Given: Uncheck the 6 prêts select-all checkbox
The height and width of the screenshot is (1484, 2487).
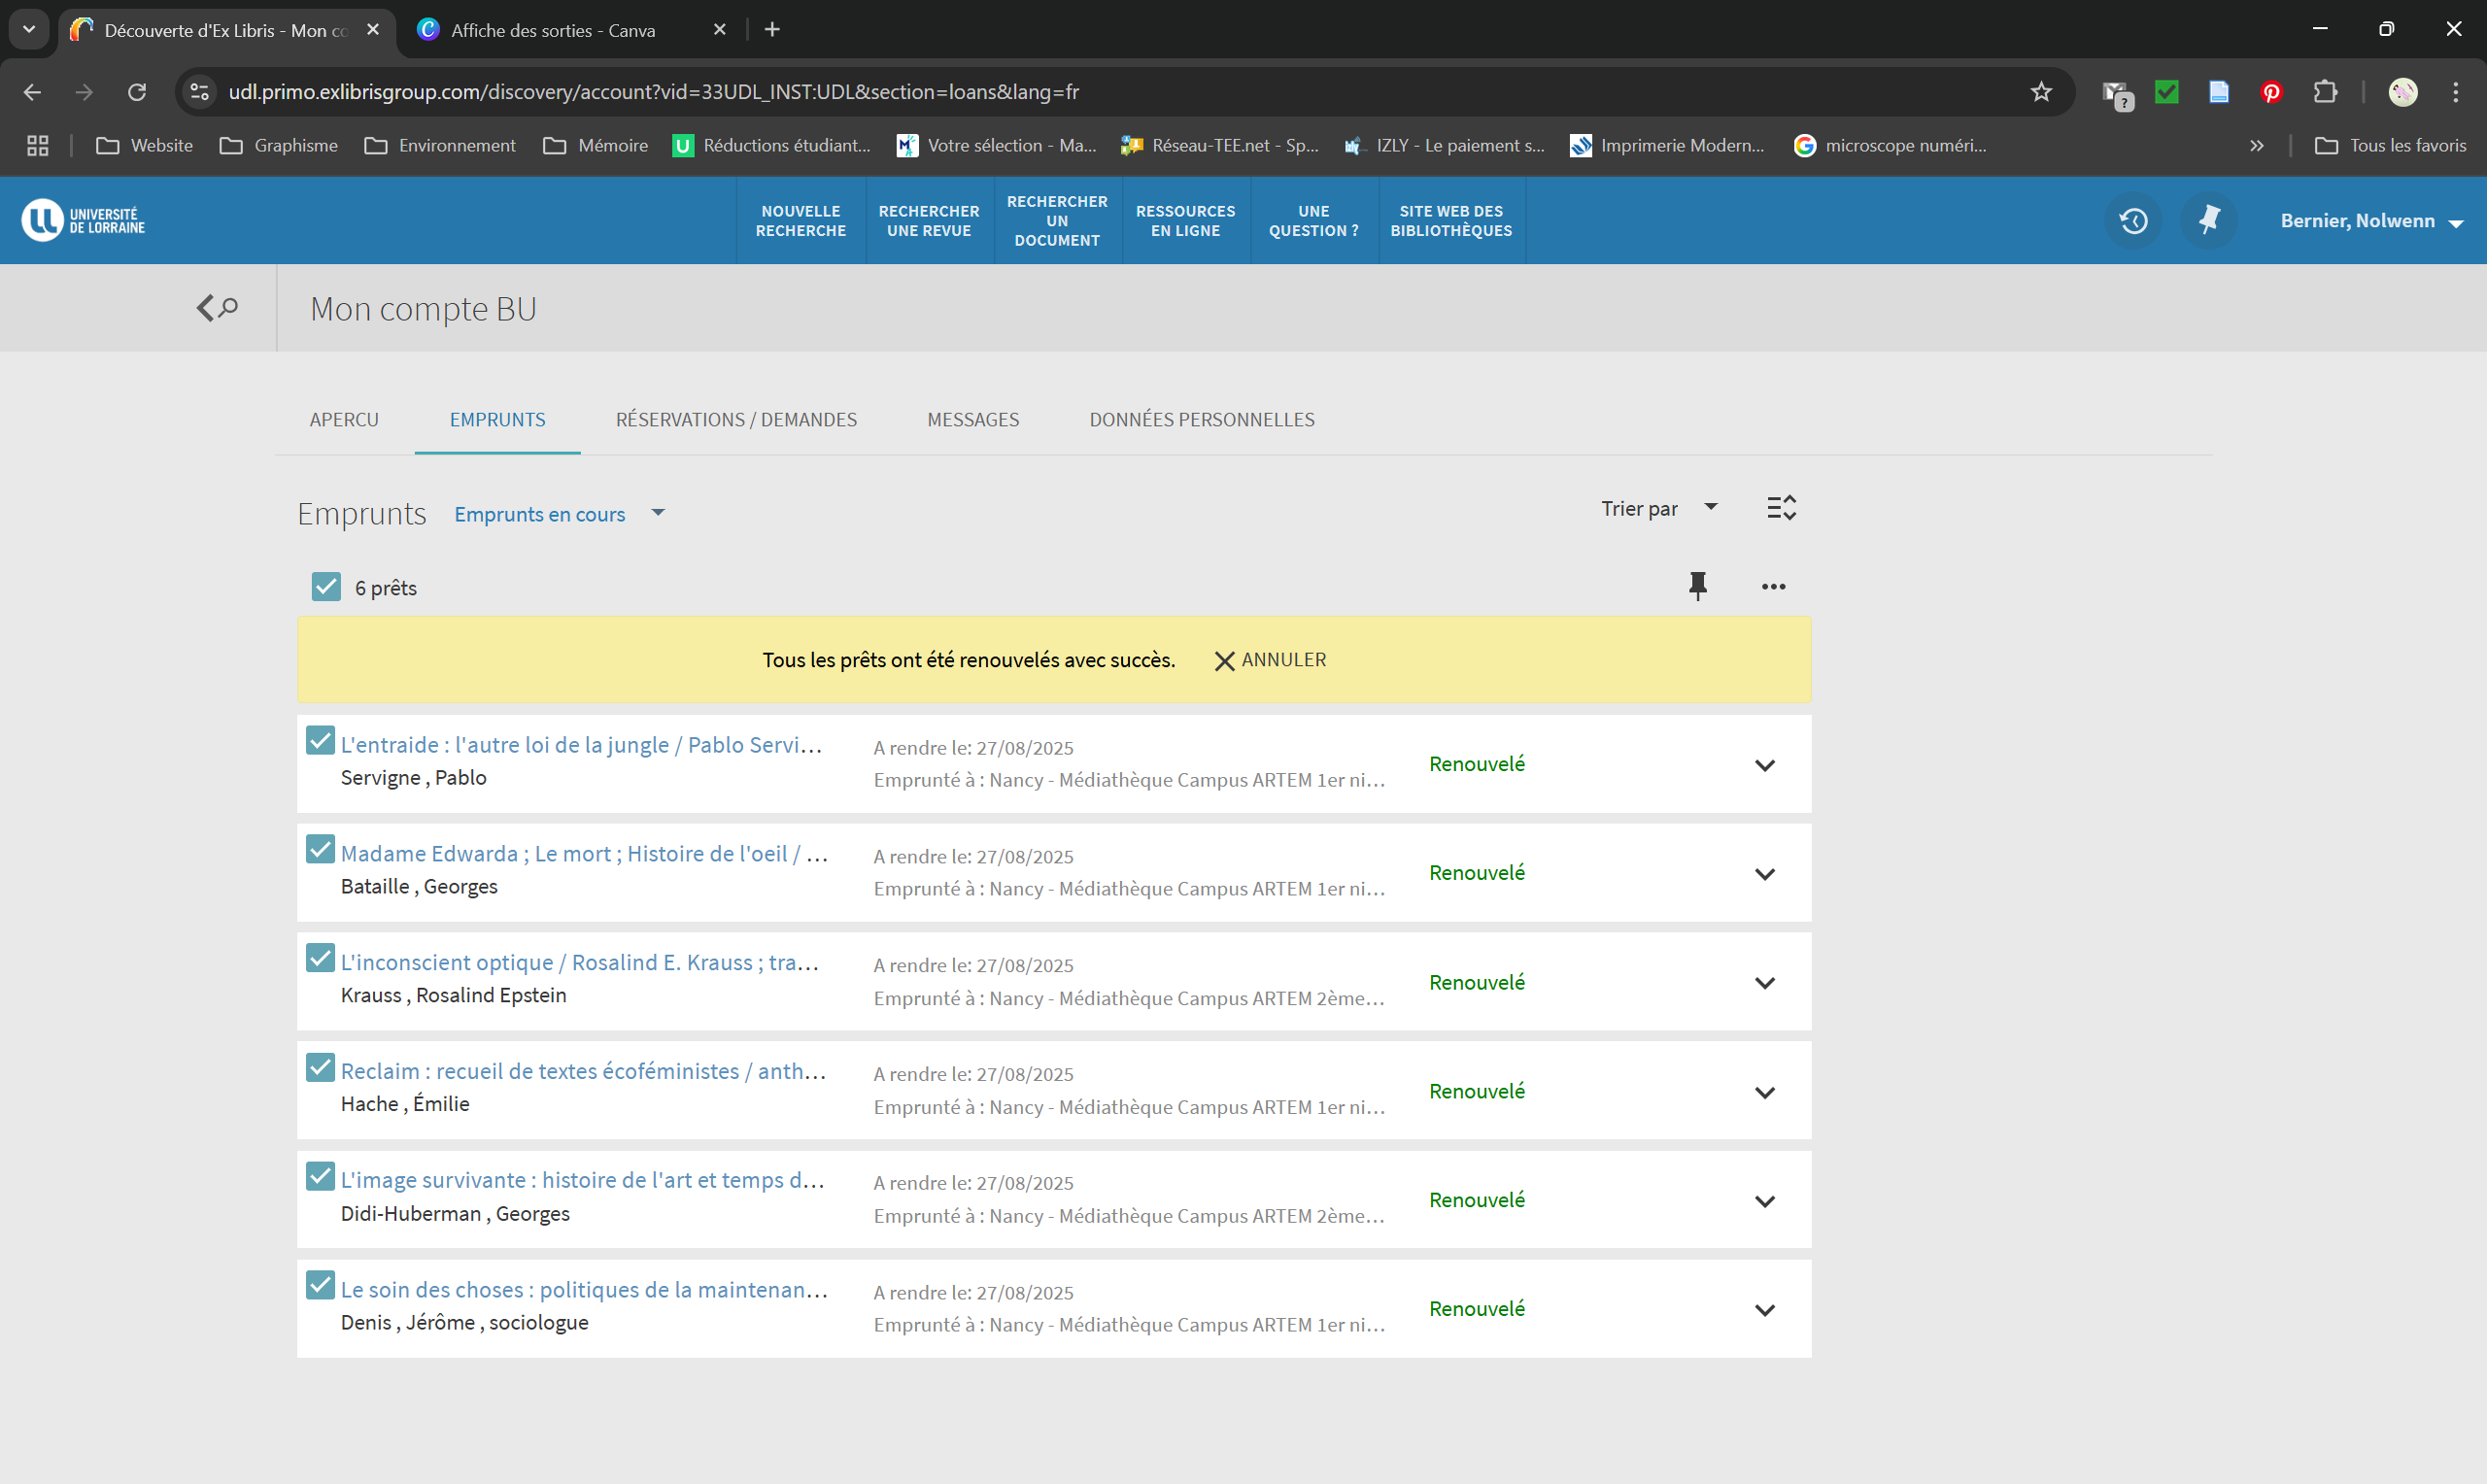Looking at the screenshot, I should click(x=326, y=587).
